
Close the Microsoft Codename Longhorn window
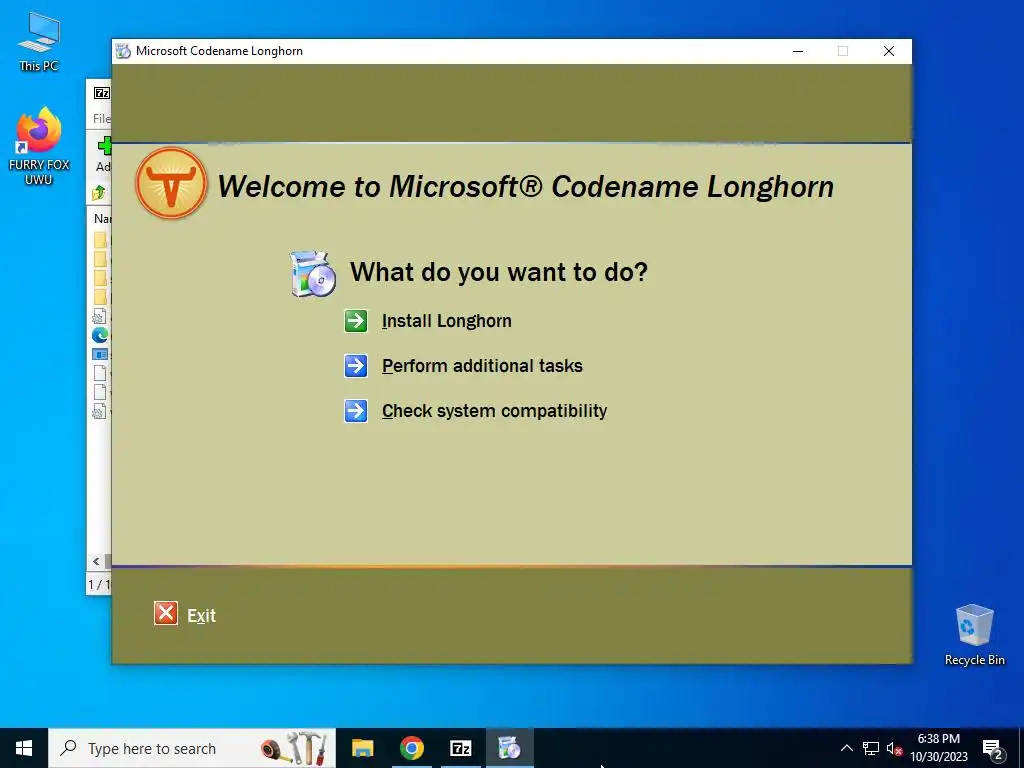[889, 51]
